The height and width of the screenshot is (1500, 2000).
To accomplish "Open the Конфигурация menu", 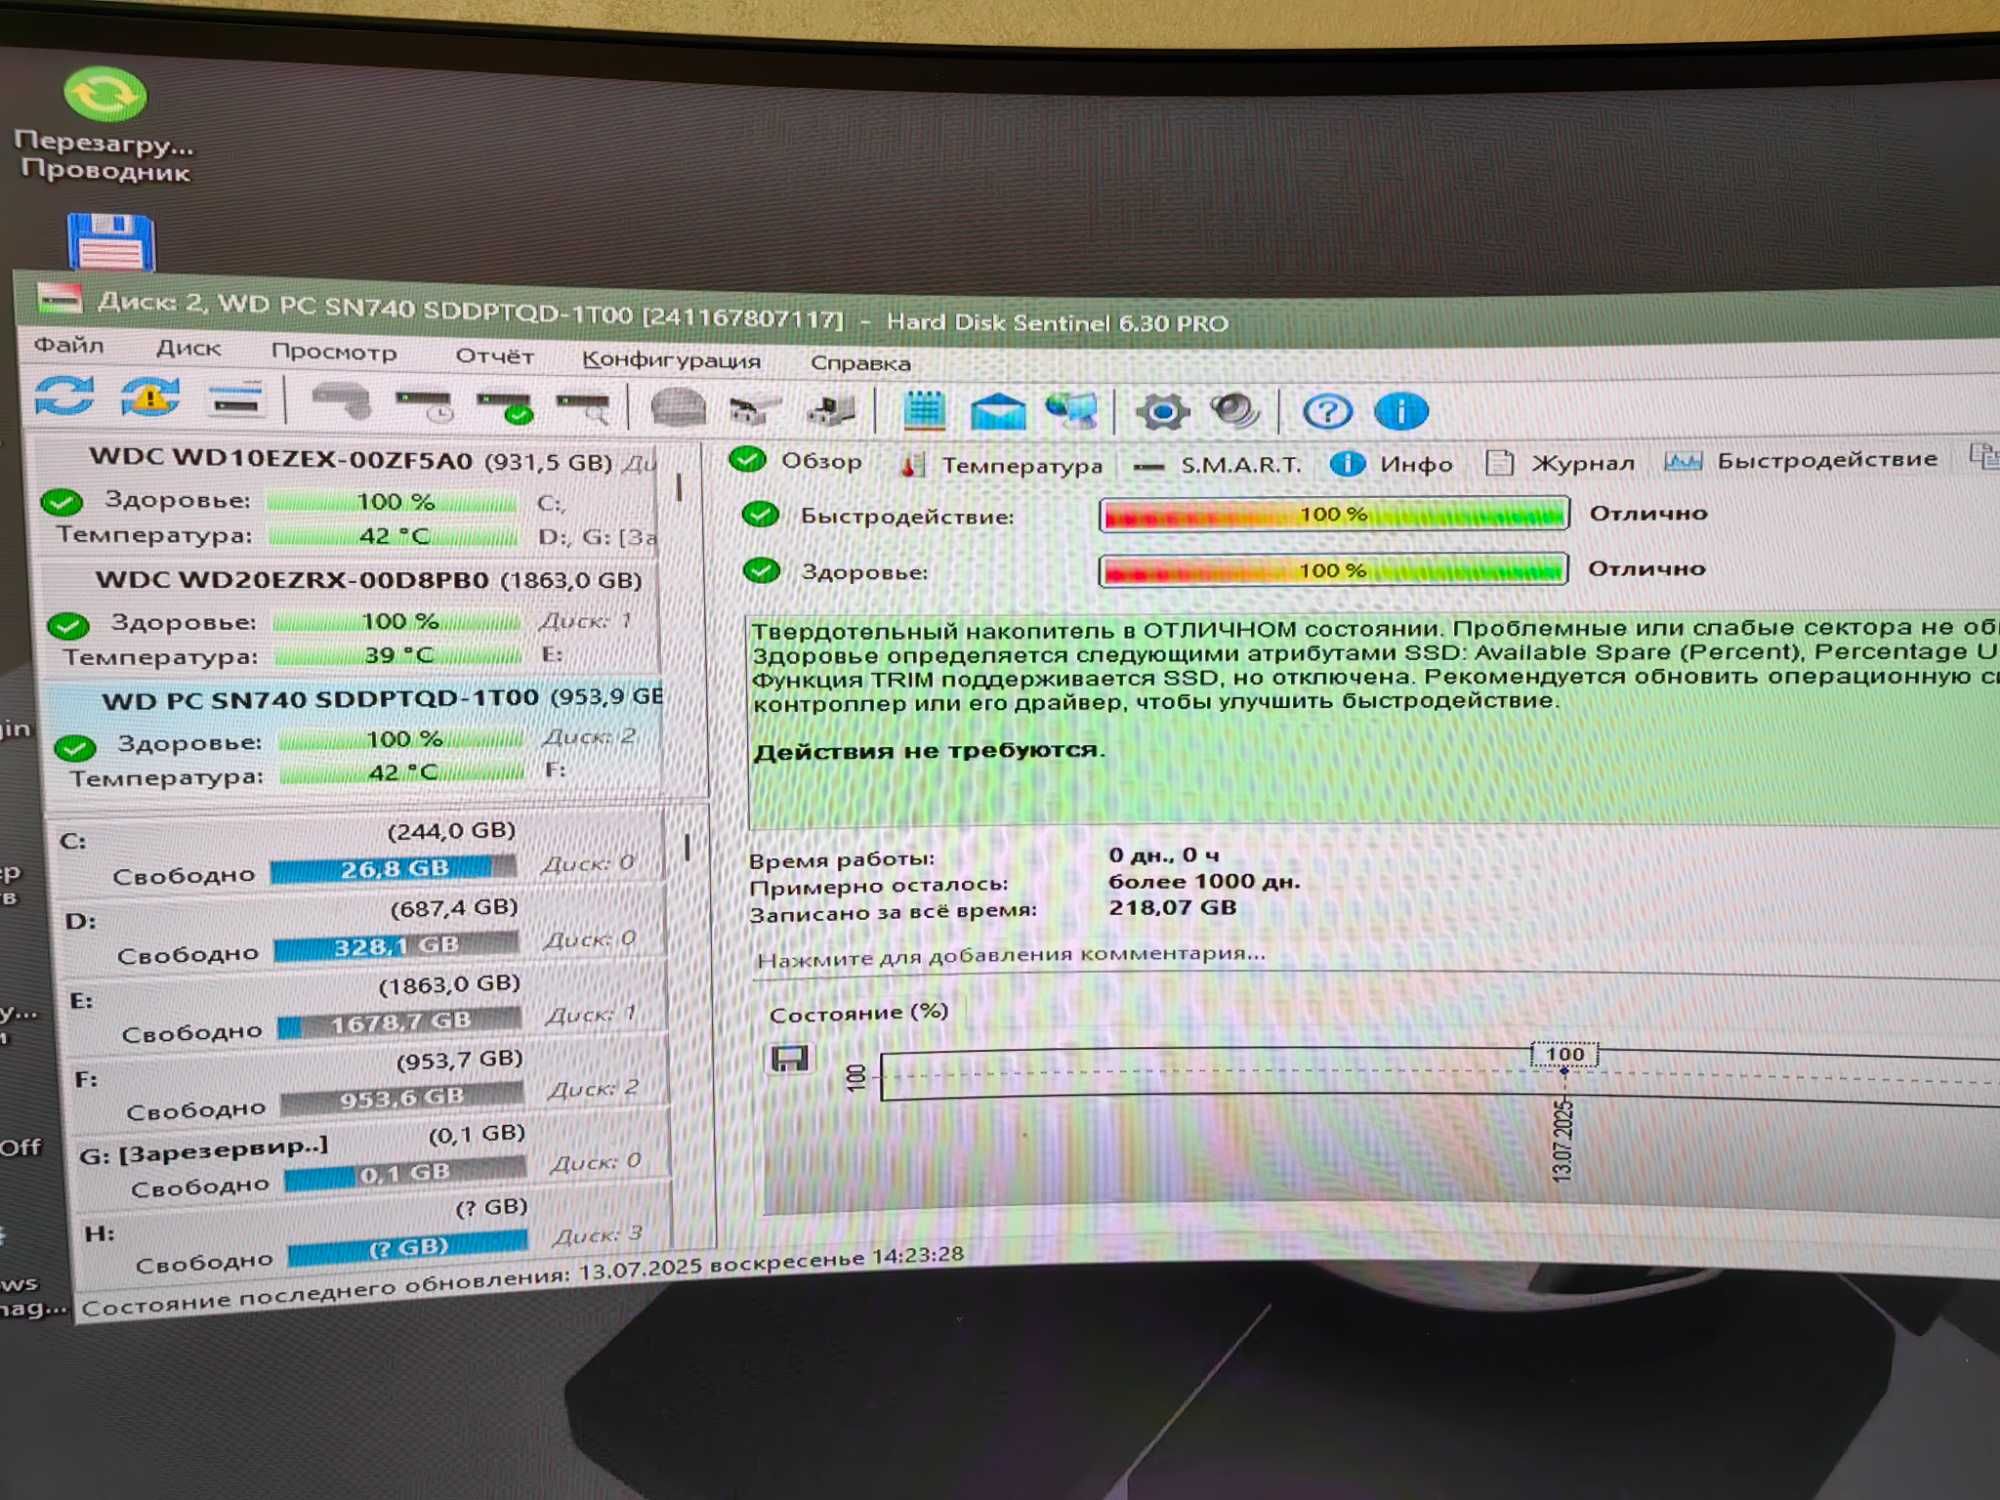I will tap(671, 360).
